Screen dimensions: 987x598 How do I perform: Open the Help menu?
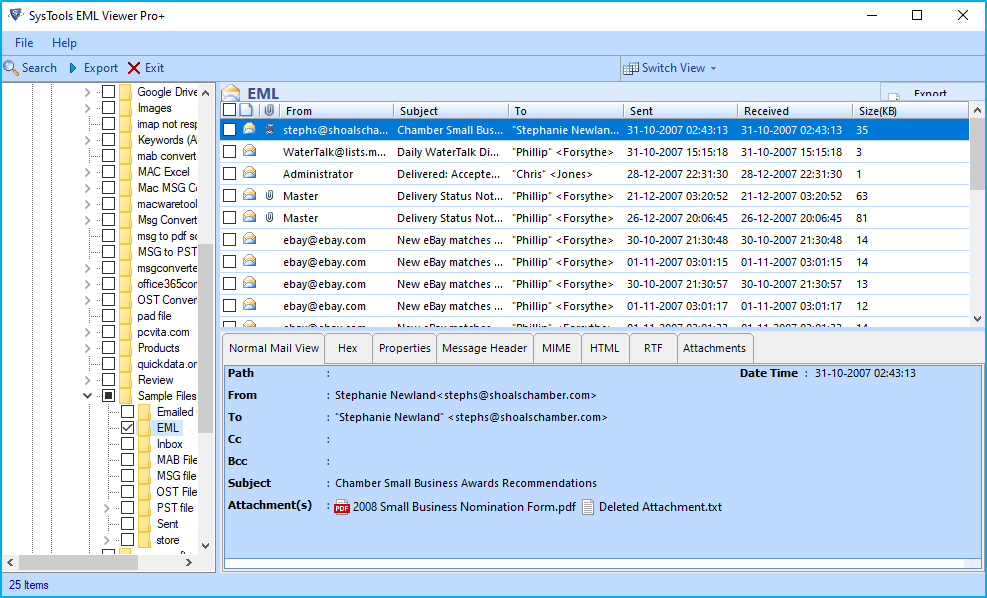(64, 43)
